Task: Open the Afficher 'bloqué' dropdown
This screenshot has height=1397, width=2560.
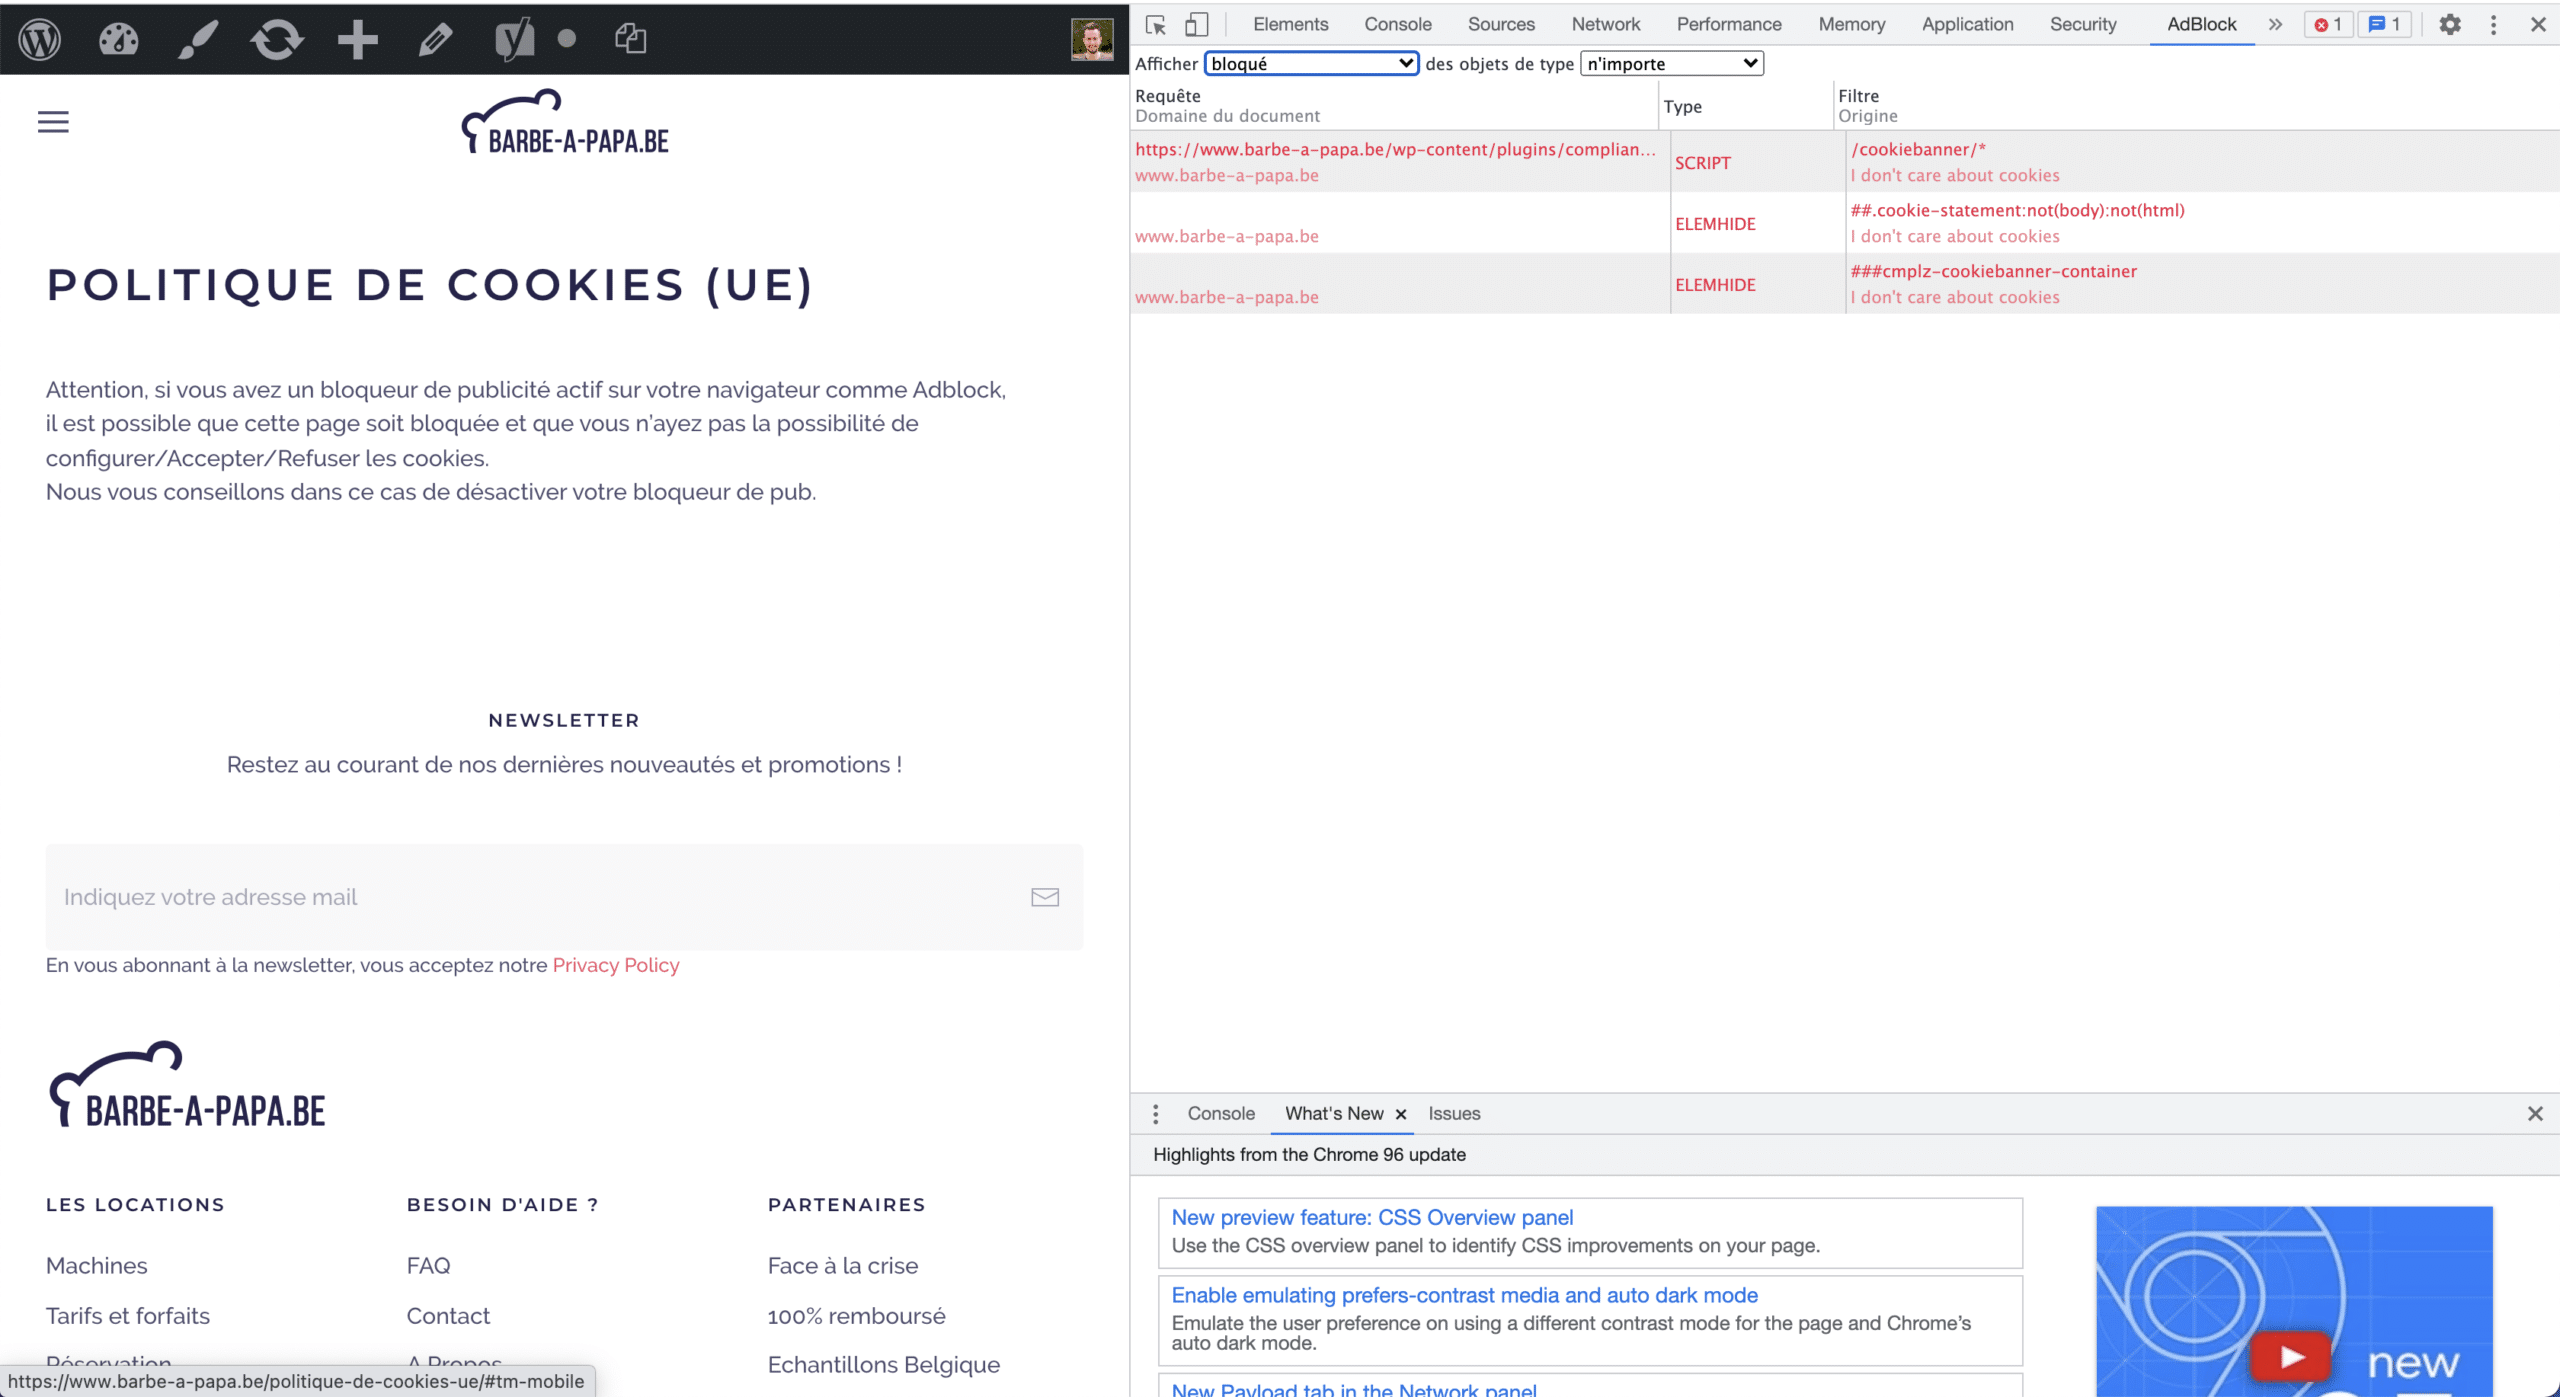Action: pyautogui.click(x=1311, y=64)
